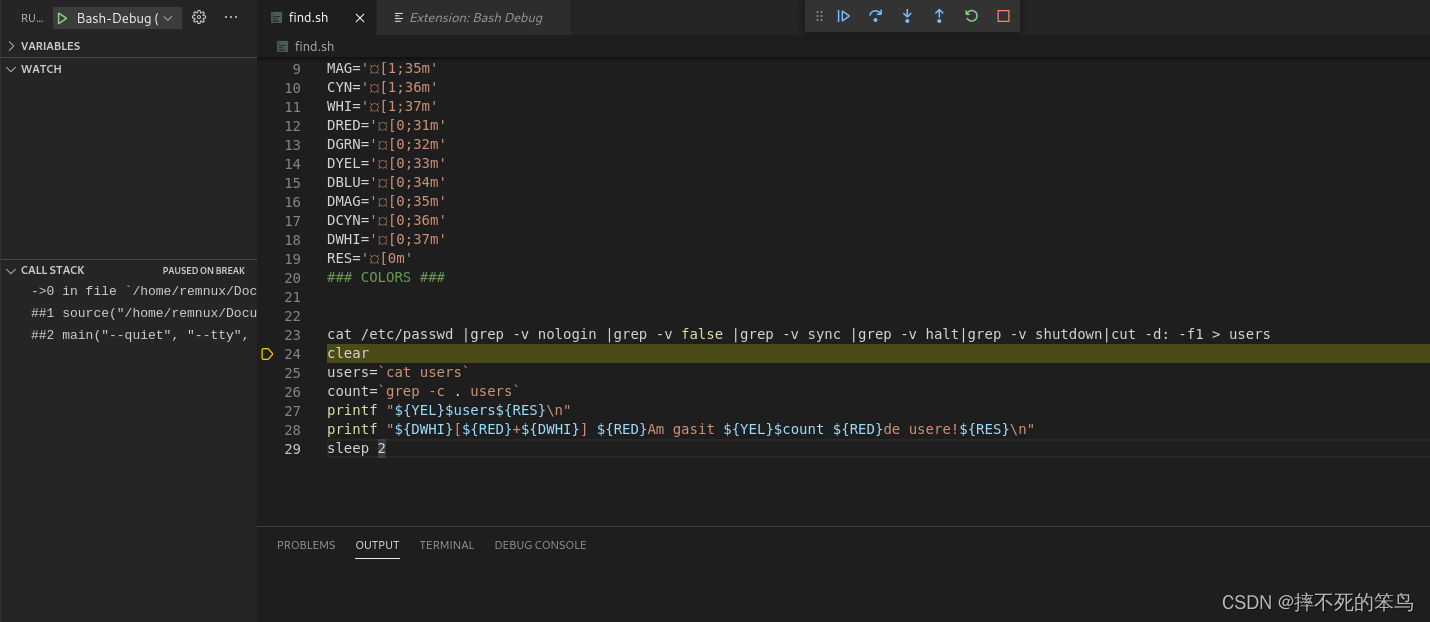Click find.sh in the breadcrumb bar

[x=314, y=46]
